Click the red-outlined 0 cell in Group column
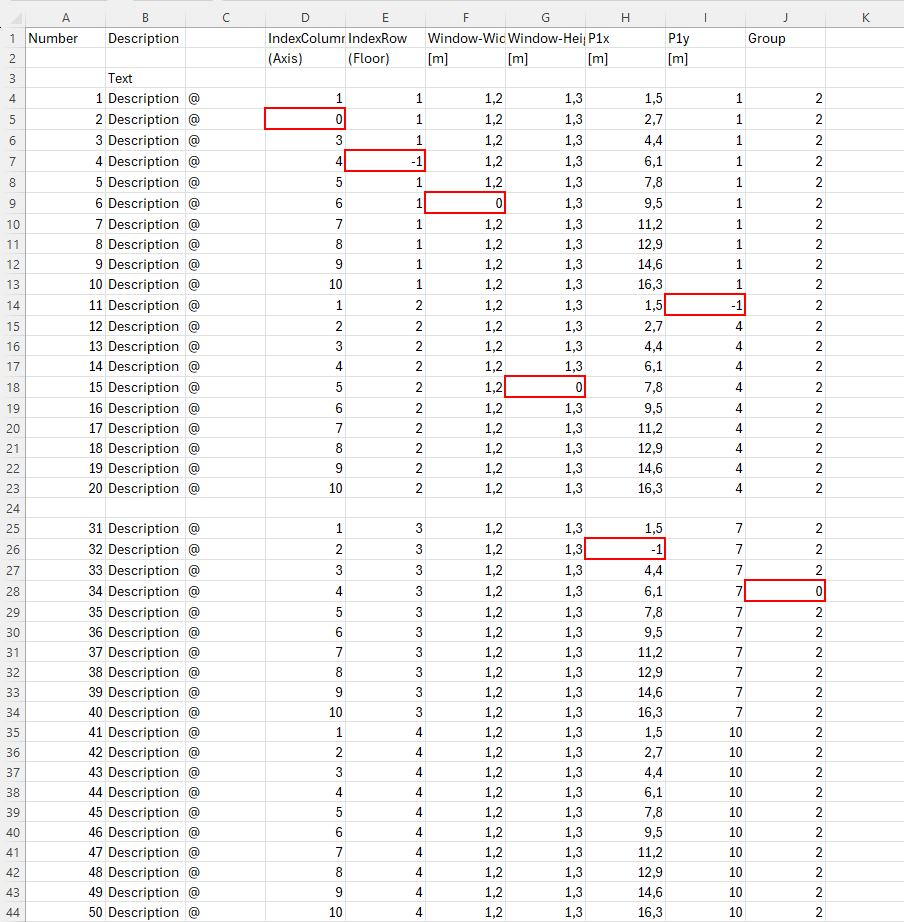Viewport: 904px width, 922px height. (x=785, y=591)
